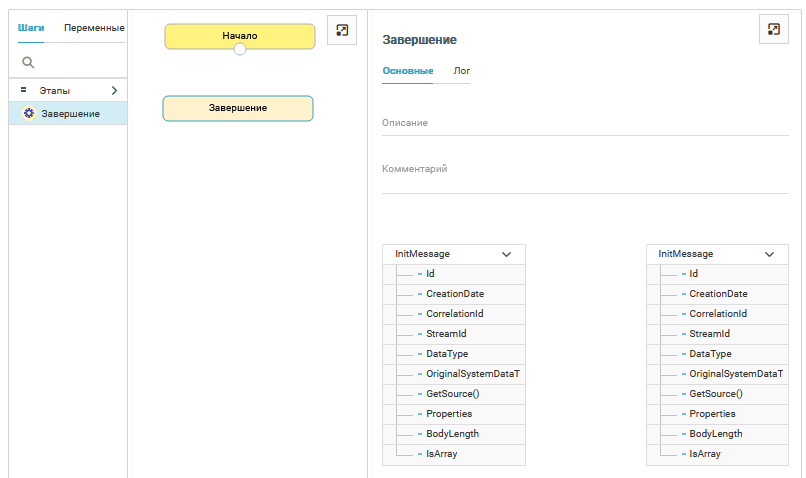Image resolution: width=806 pixels, height=478 pixels.
Task: Expand the diagram canvas to fullscreen
Action: pos(342,31)
